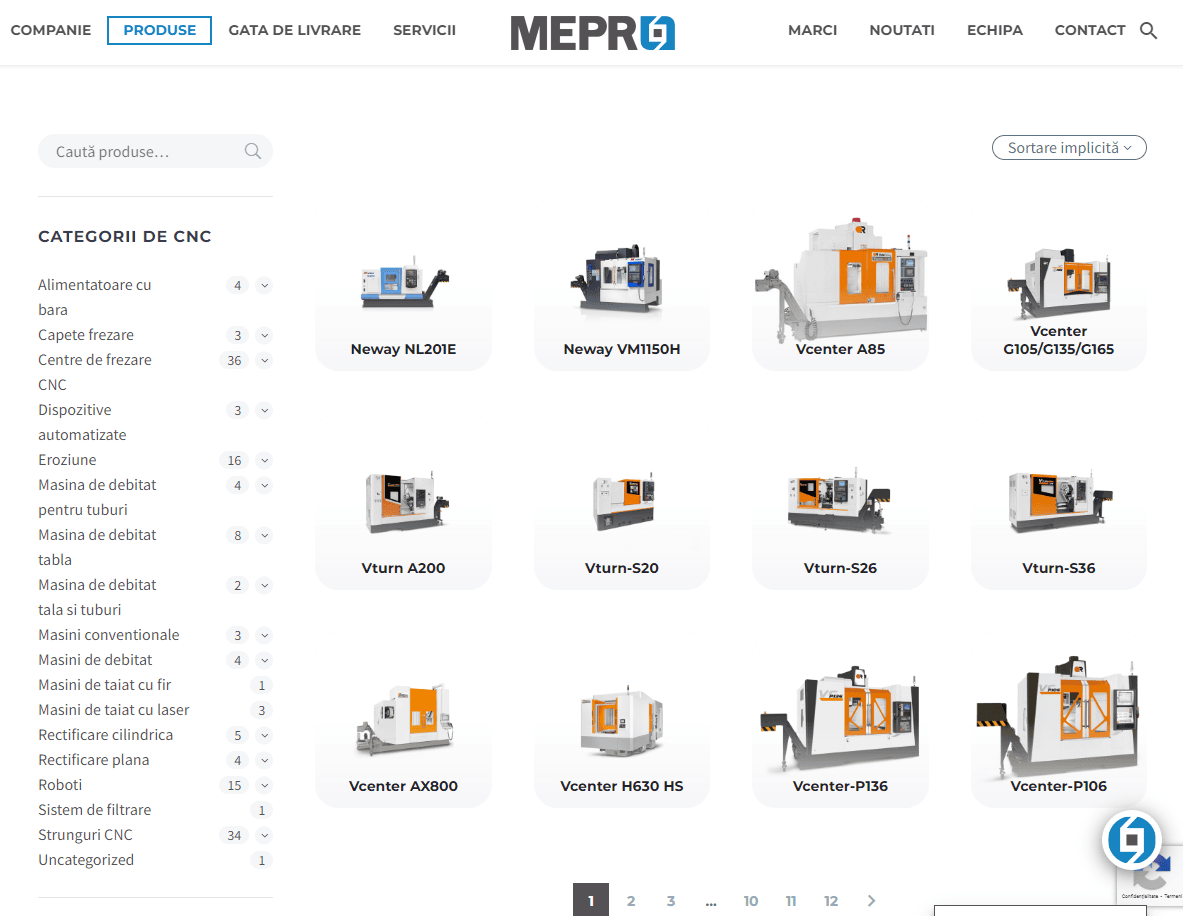The width and height of the screenshot is (1183, 916).
Task: Expand Rectificare plana chevron
Action: tap(264, 760)
